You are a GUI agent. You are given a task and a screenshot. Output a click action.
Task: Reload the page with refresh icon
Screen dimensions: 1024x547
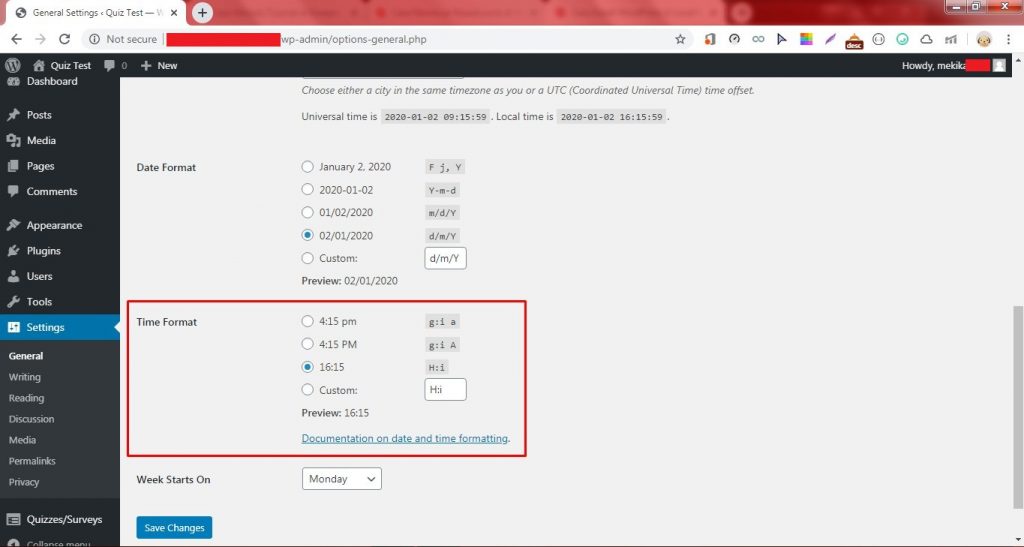(64, 39)
